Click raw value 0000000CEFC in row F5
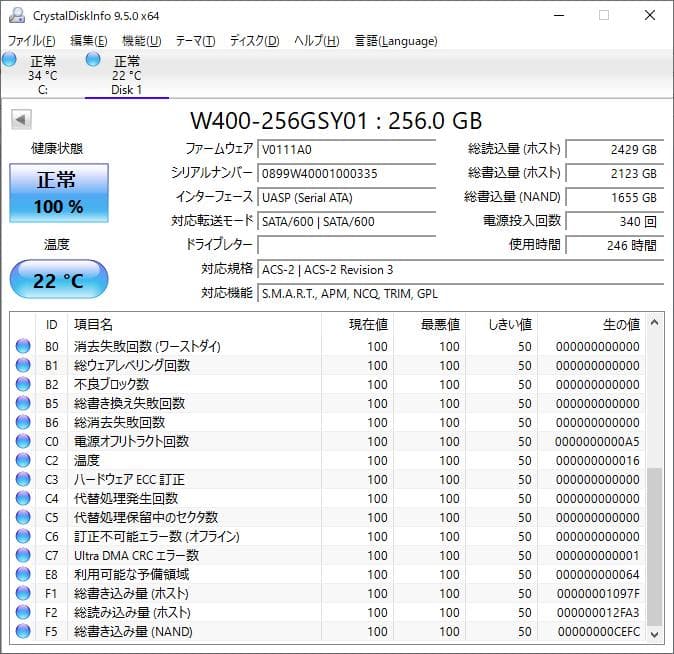Screen dimensions: 674x654 tap(598, 631)
